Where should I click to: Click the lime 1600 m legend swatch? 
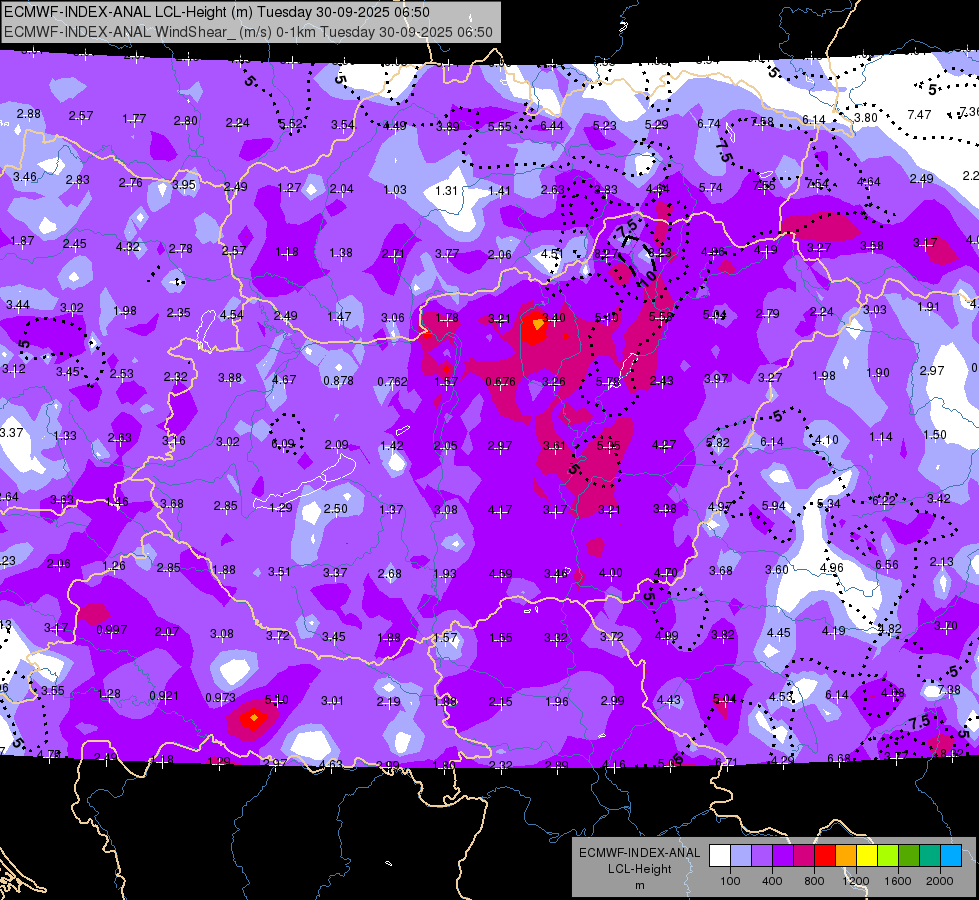pyautogui.click(x=888, y=856)
